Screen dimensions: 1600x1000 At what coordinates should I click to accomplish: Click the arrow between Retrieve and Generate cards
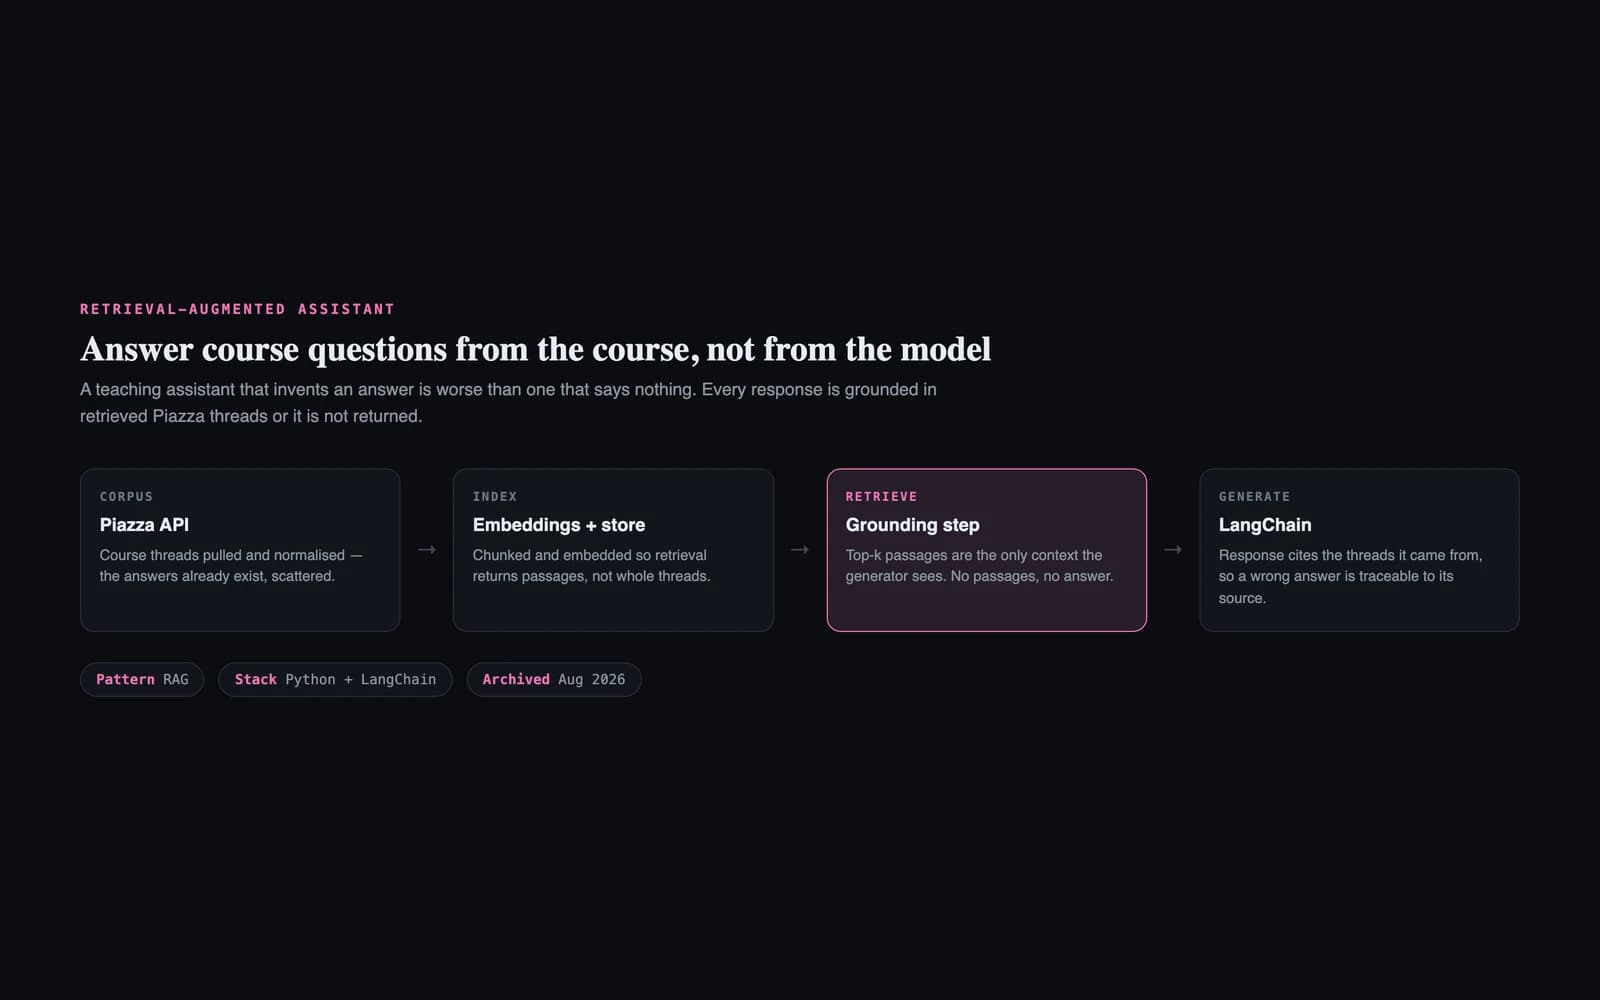[1173, 549]
